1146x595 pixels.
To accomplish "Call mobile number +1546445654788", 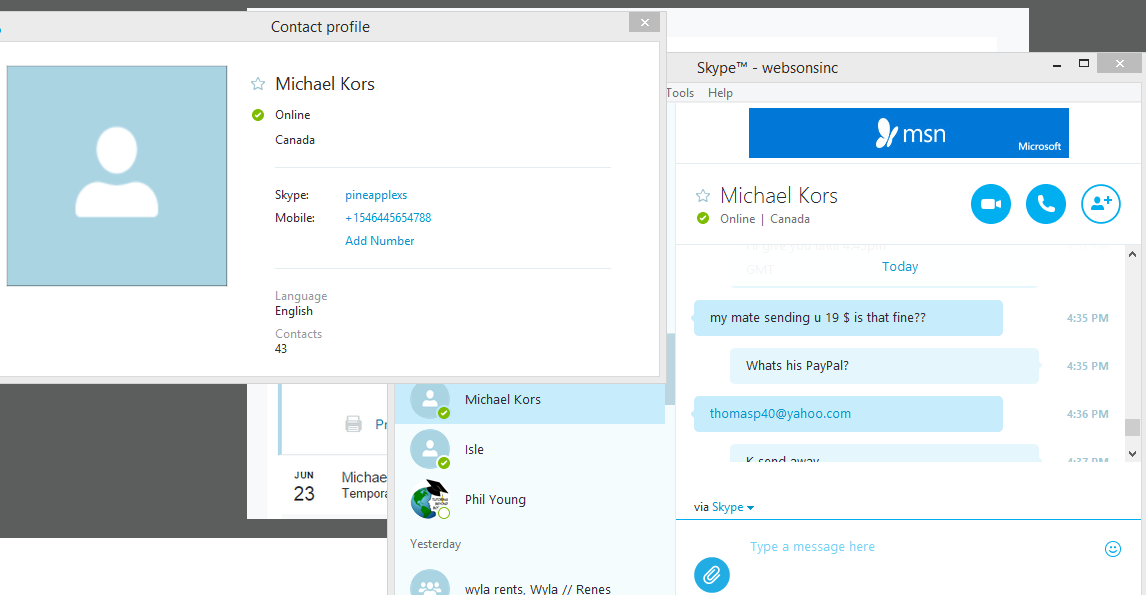I will point(388,218).
